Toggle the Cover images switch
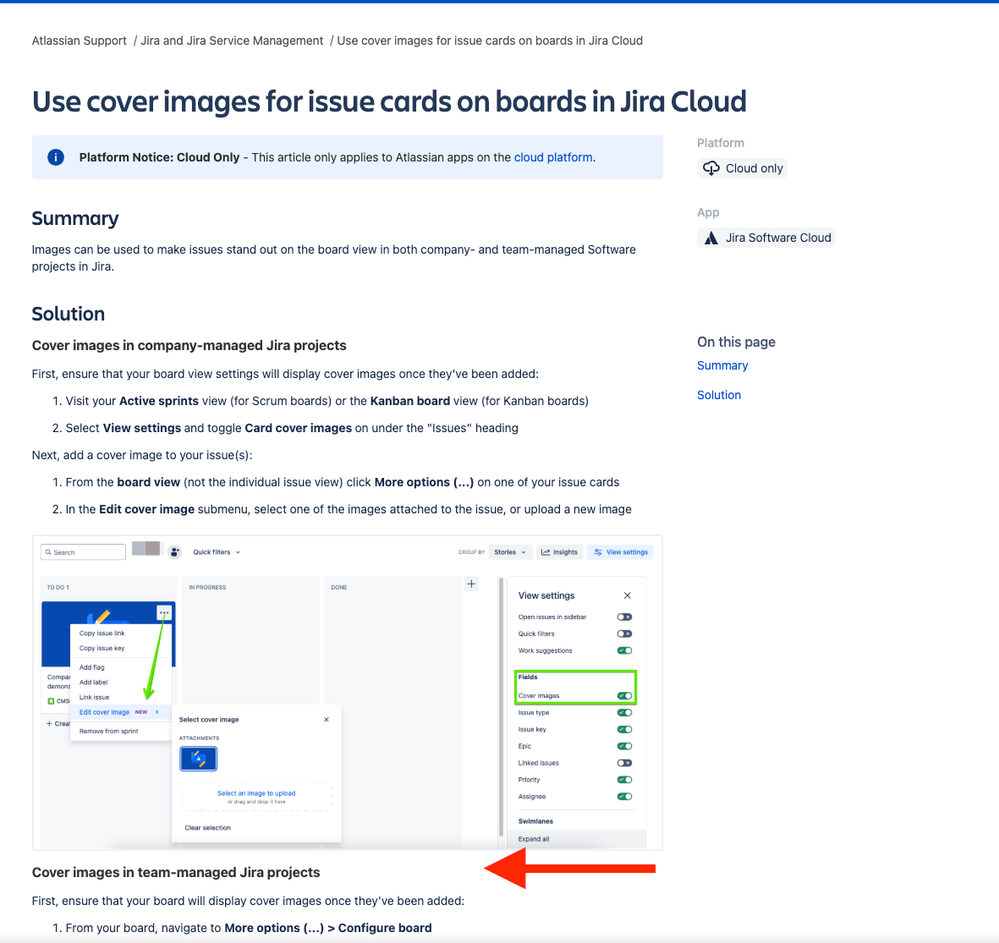 point(624,696)
